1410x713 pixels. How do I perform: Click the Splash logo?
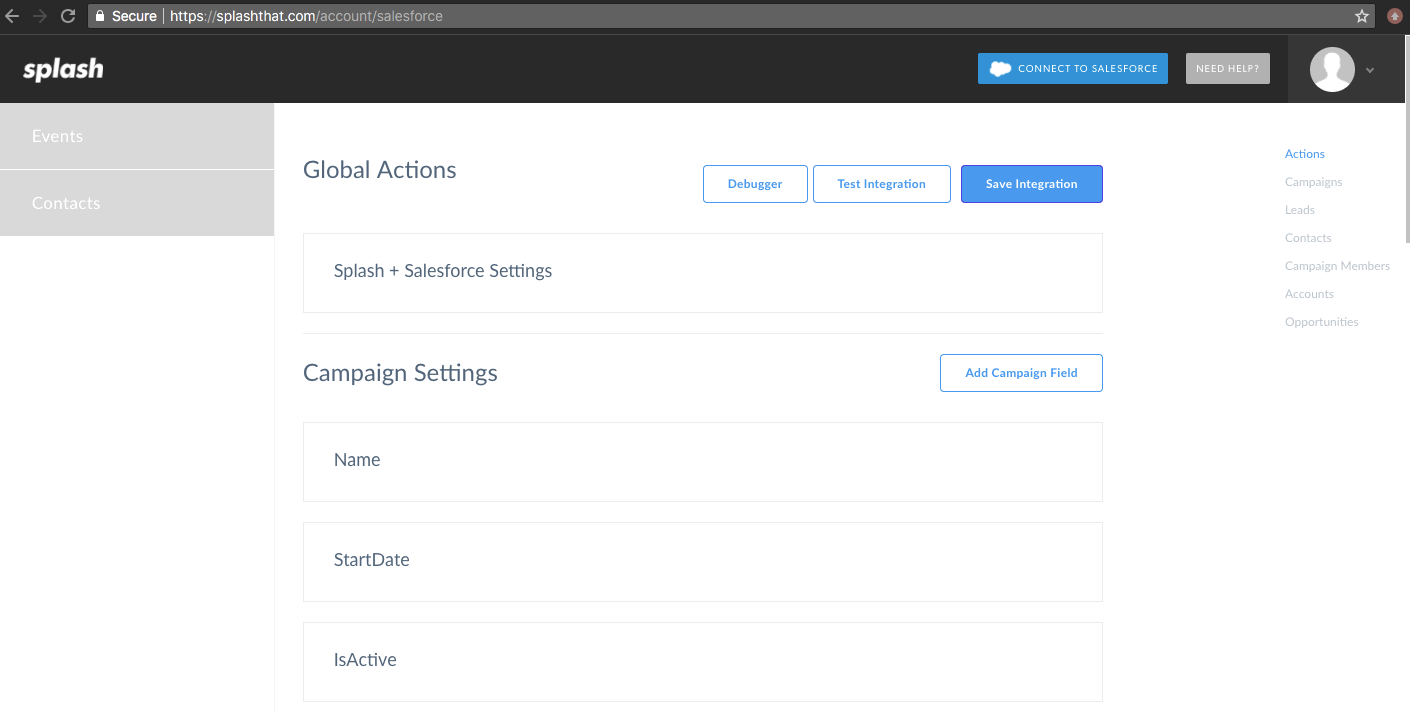click(x=63, y=69)
